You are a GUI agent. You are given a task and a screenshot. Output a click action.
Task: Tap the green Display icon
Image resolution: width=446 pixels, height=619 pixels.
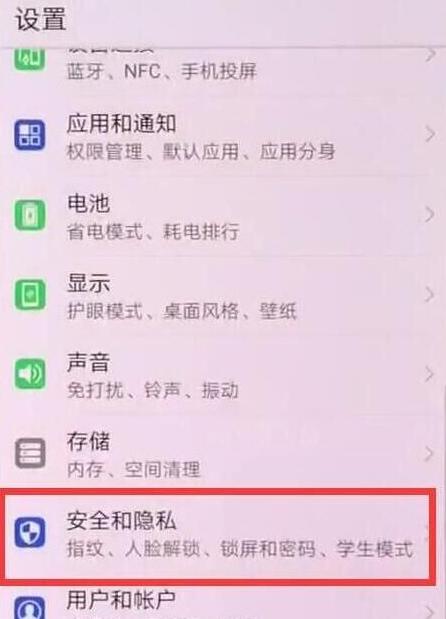[30, 294]
